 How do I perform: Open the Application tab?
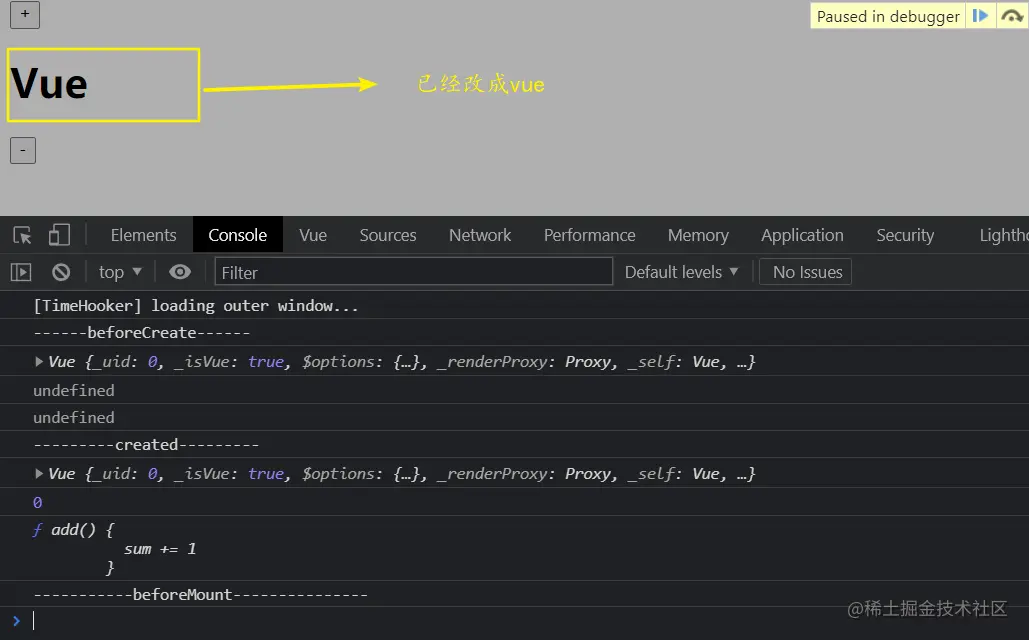coord(802,235)
